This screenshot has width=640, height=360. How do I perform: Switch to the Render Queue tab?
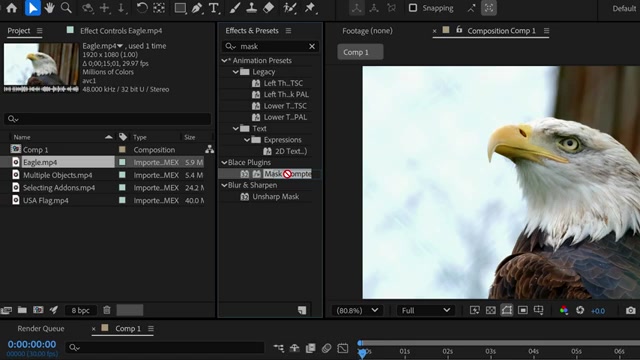coord(41,328)
